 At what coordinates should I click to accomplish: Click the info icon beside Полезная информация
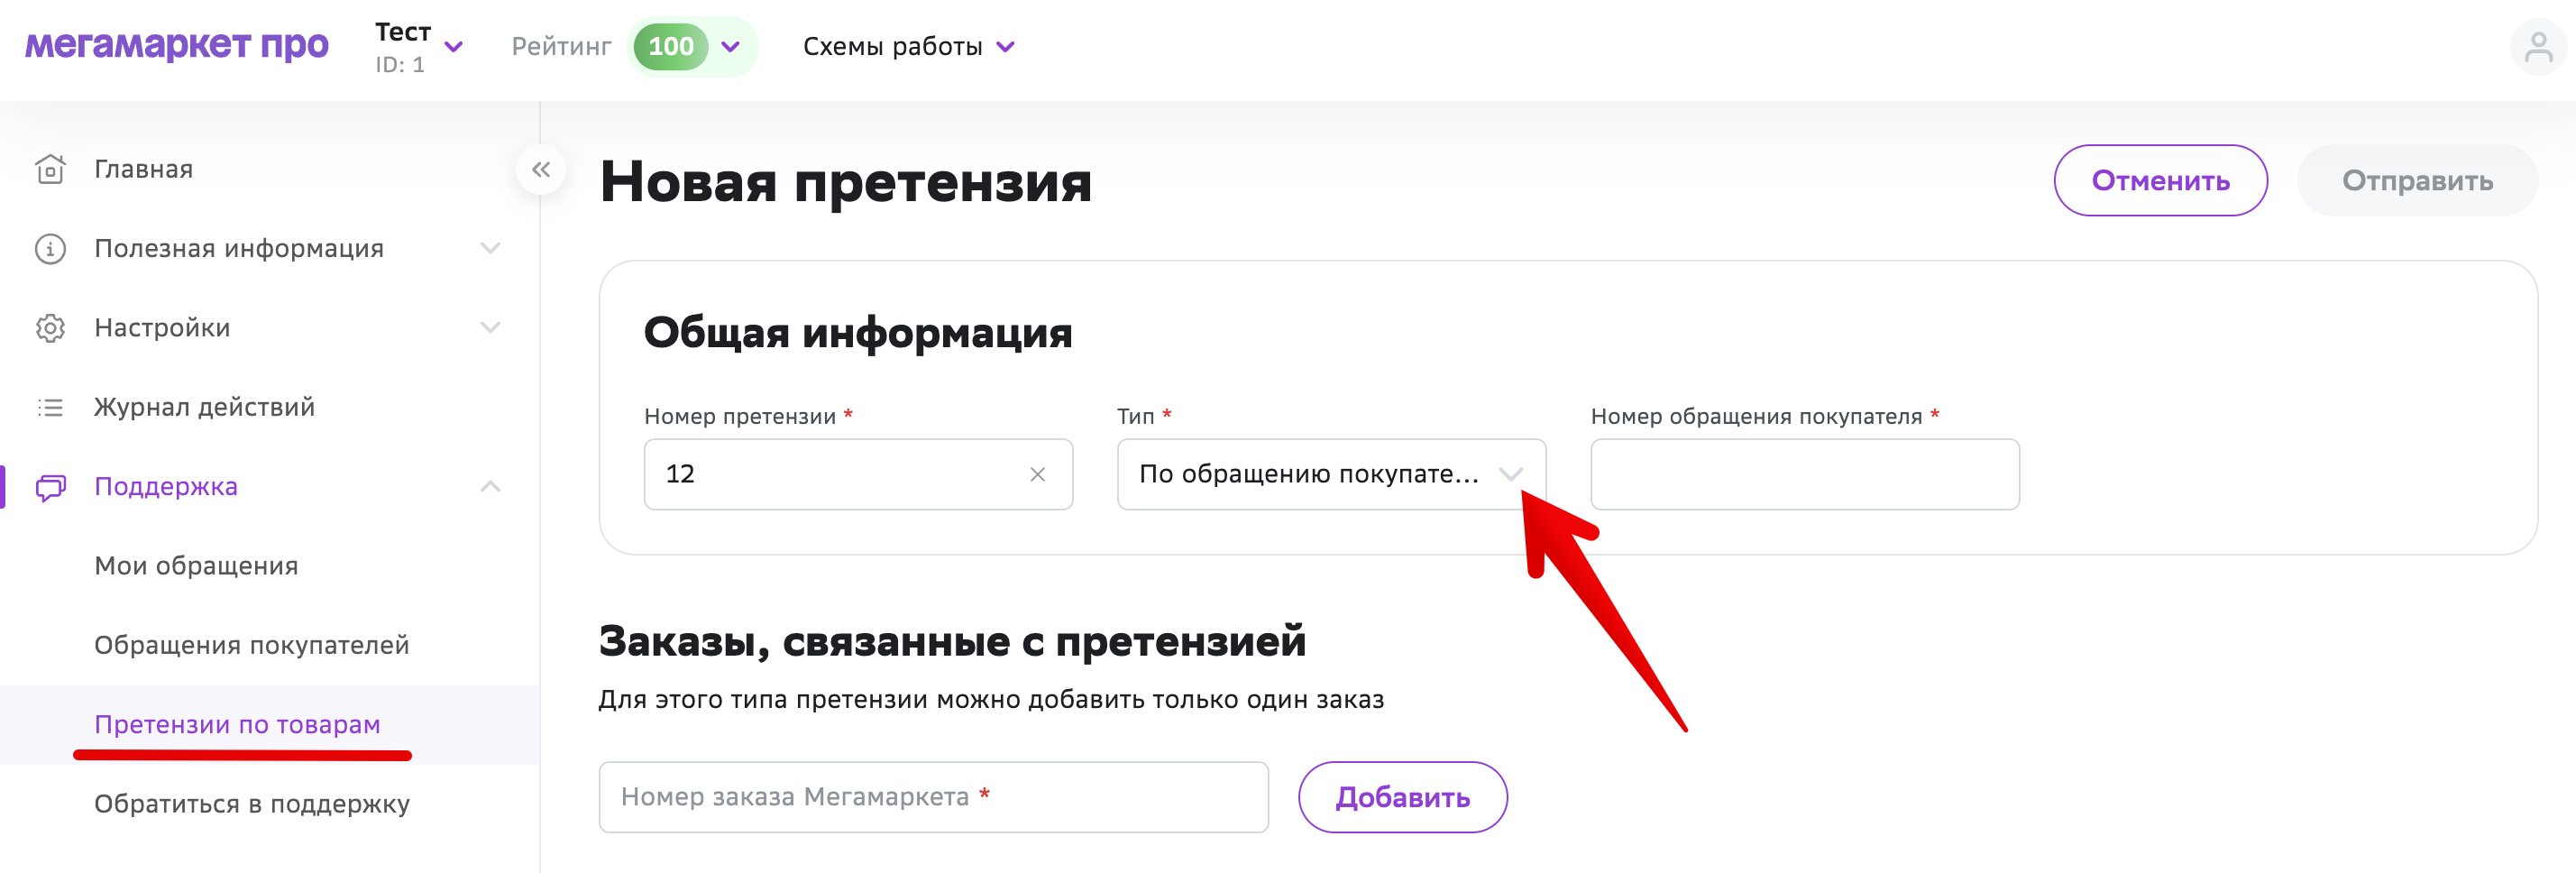pos(50,248)
